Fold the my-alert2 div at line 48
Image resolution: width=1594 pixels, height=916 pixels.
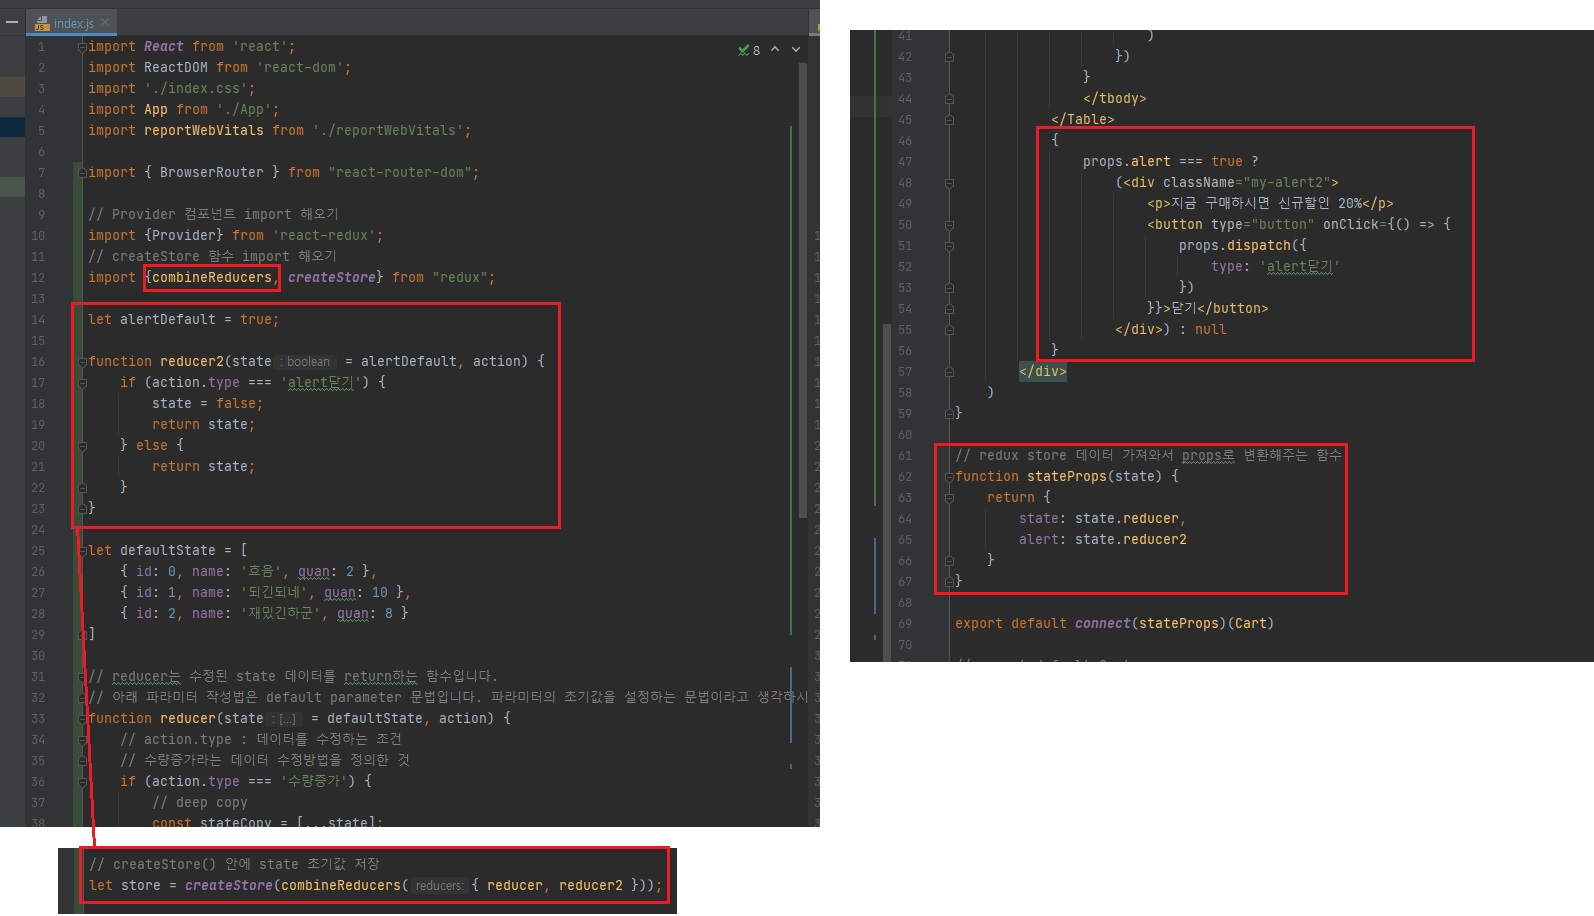point(949,183)
